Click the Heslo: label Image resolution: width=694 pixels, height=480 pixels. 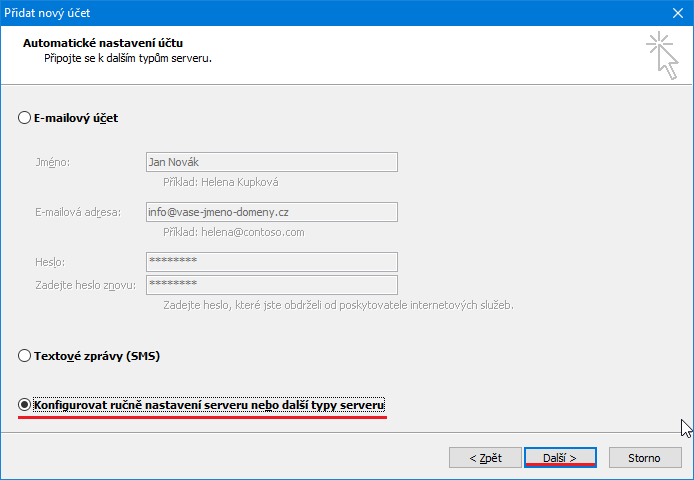click(x=50, y=262)
